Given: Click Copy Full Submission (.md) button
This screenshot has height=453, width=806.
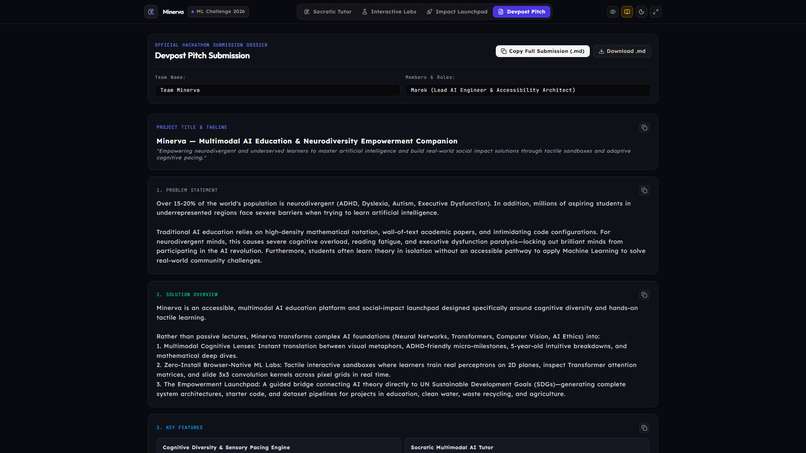Looking at the screenshot, I should (542, 51).
